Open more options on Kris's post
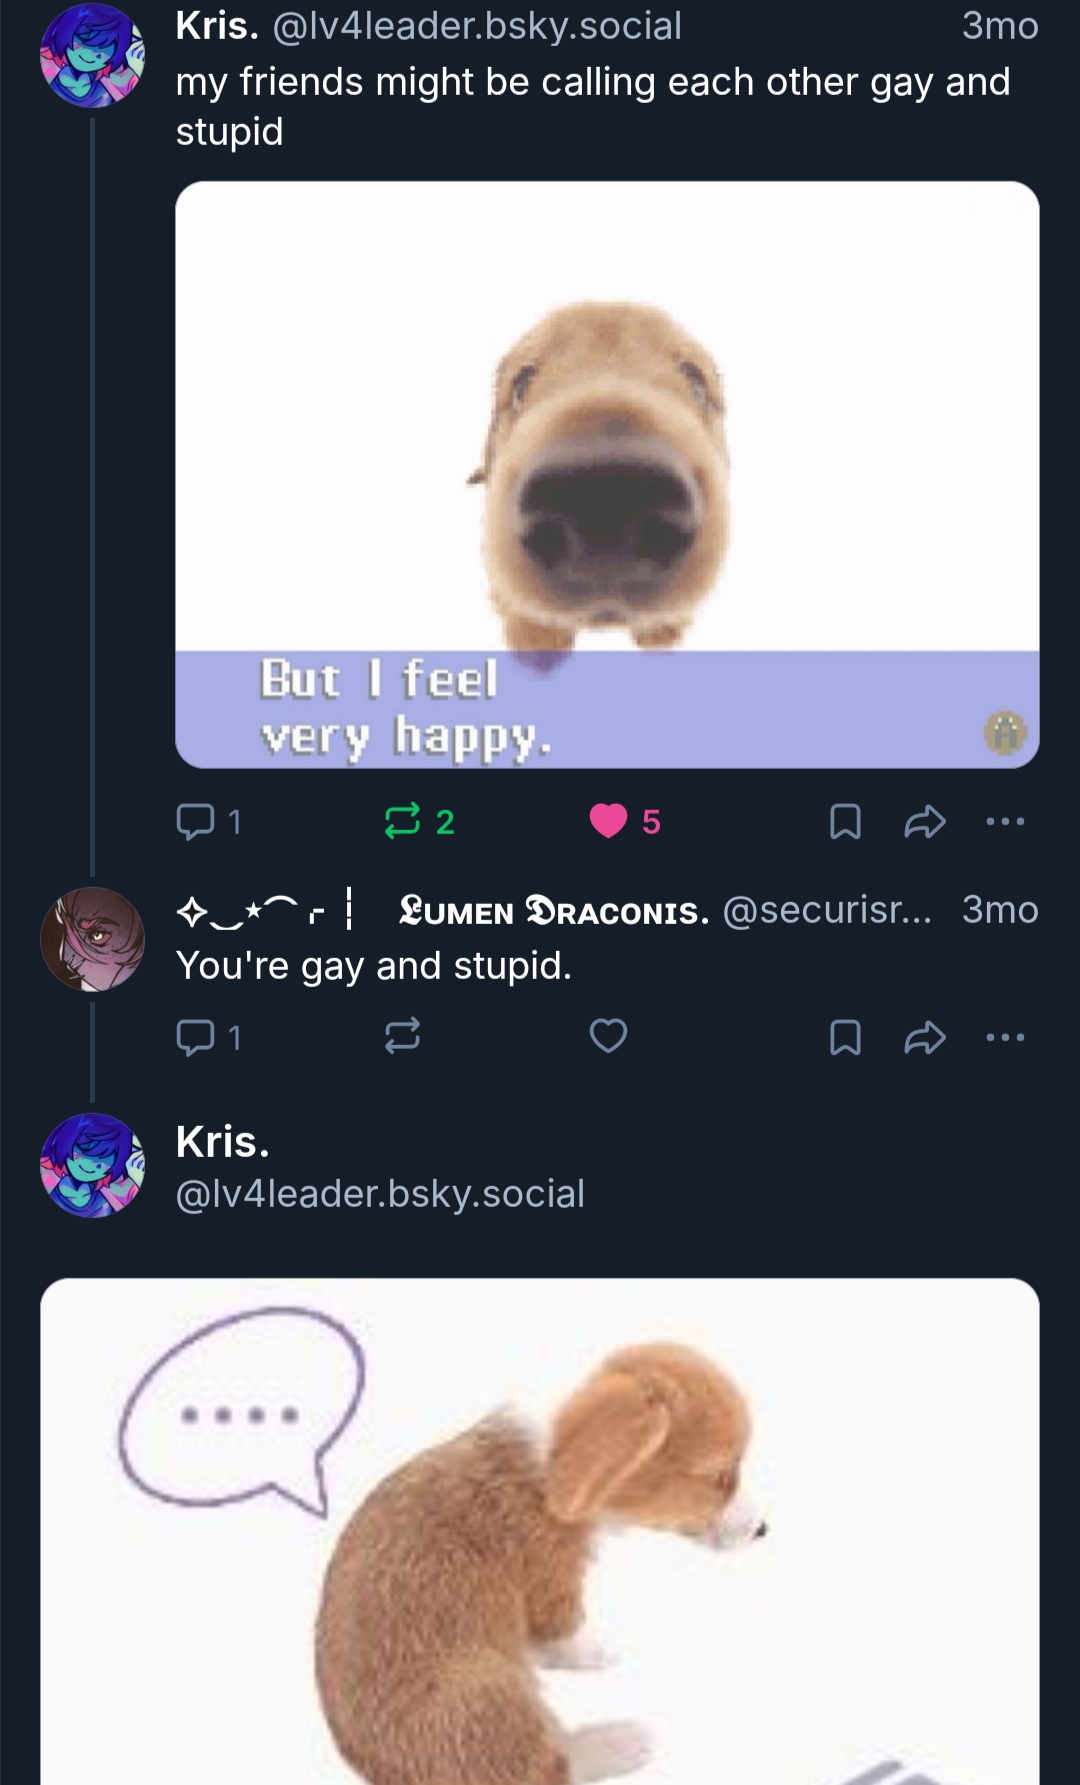 coord(1005,822)
